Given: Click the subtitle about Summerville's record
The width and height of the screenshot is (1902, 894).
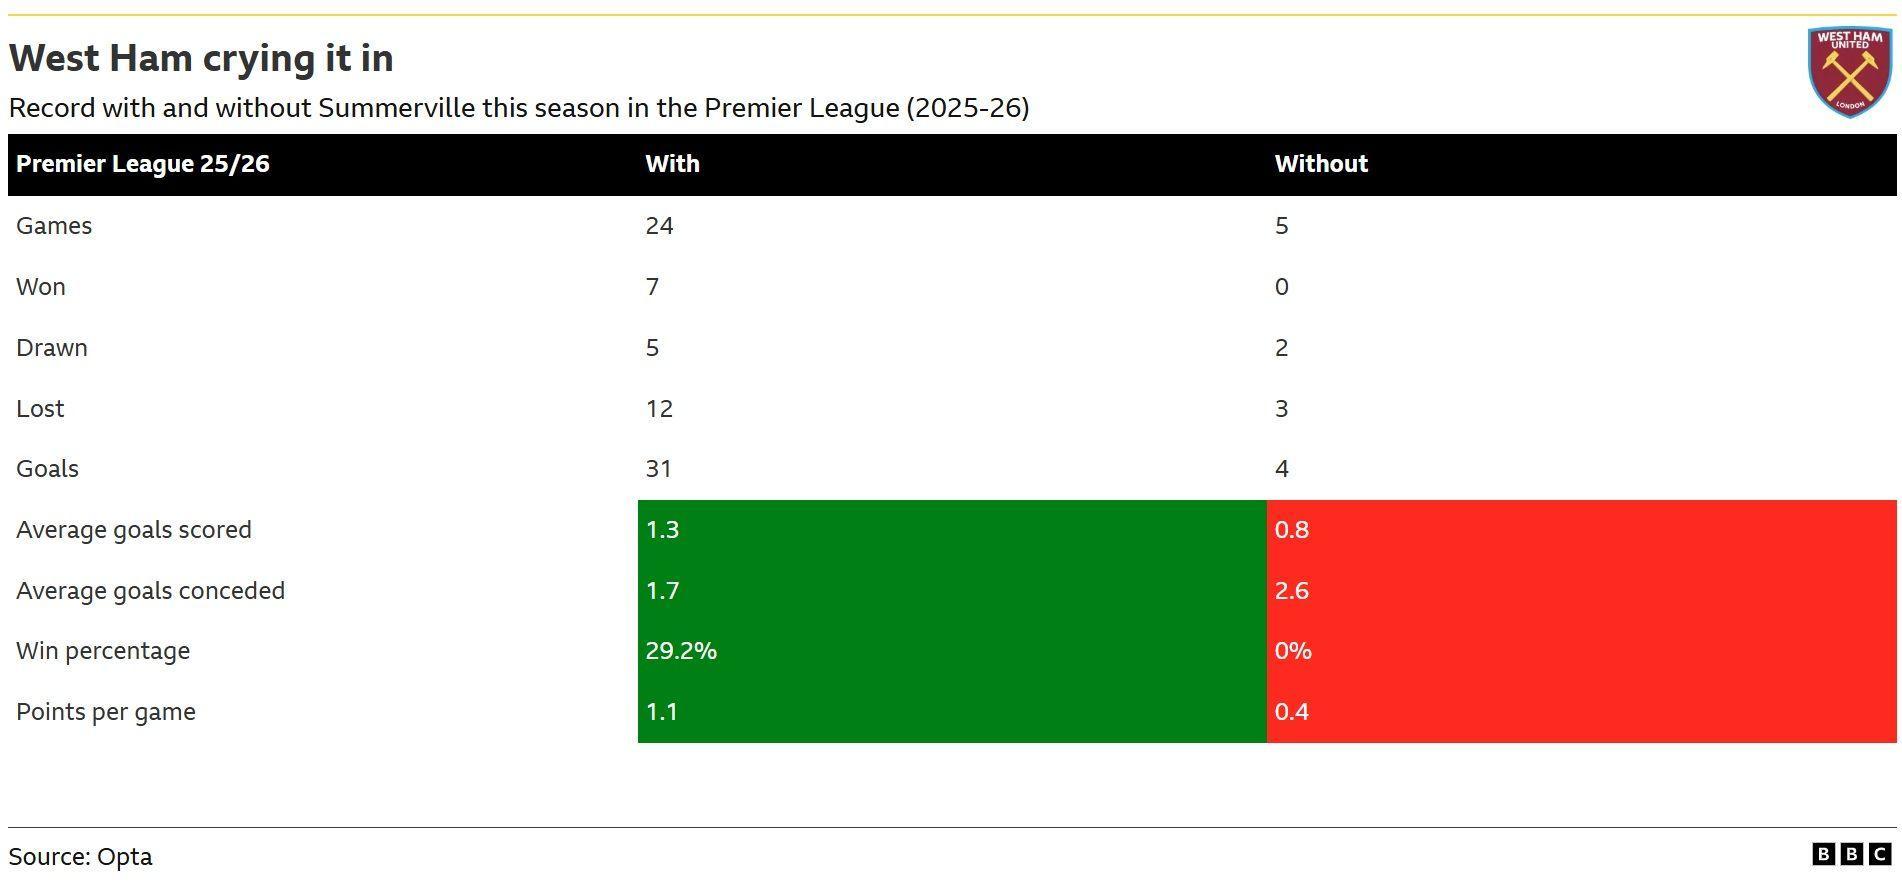Looking at the screenshot, I should click(x=519, y=108).
